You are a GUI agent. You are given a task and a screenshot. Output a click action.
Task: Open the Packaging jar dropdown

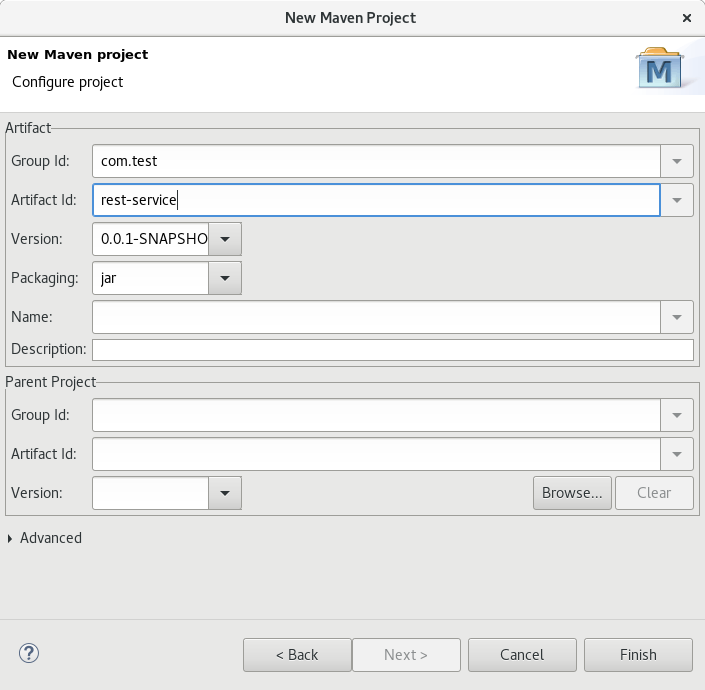(x=225, y=278)
